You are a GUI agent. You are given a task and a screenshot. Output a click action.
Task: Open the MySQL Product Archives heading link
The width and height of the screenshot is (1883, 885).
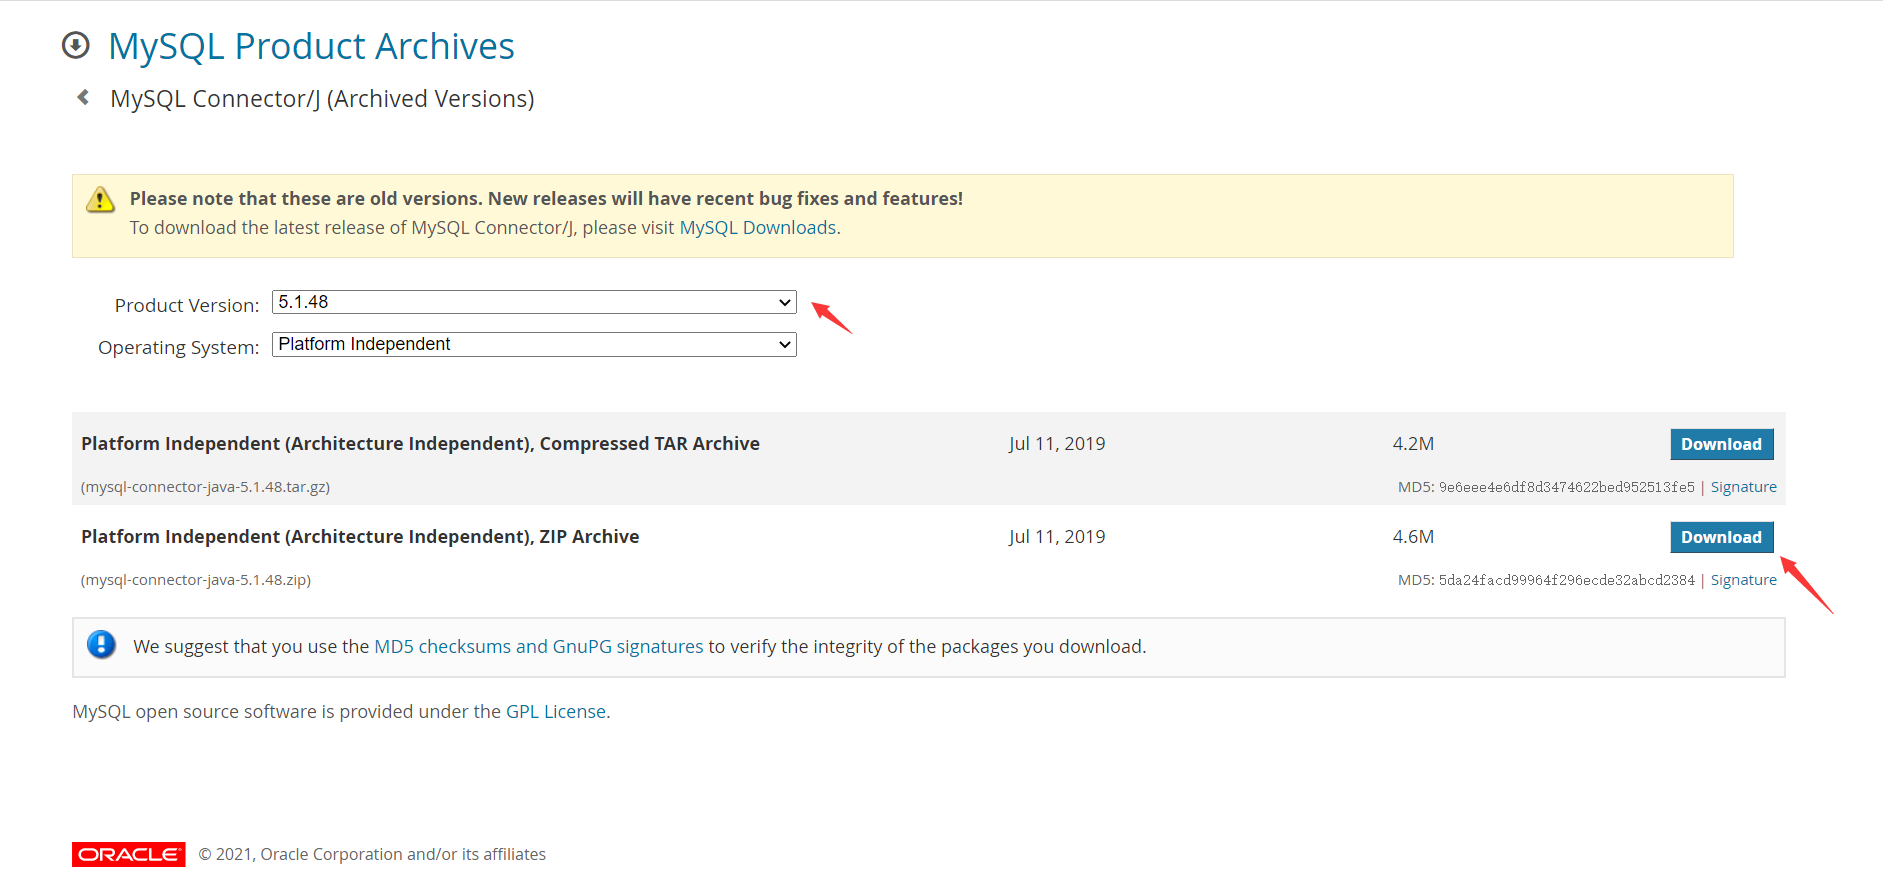coord(311,46)
